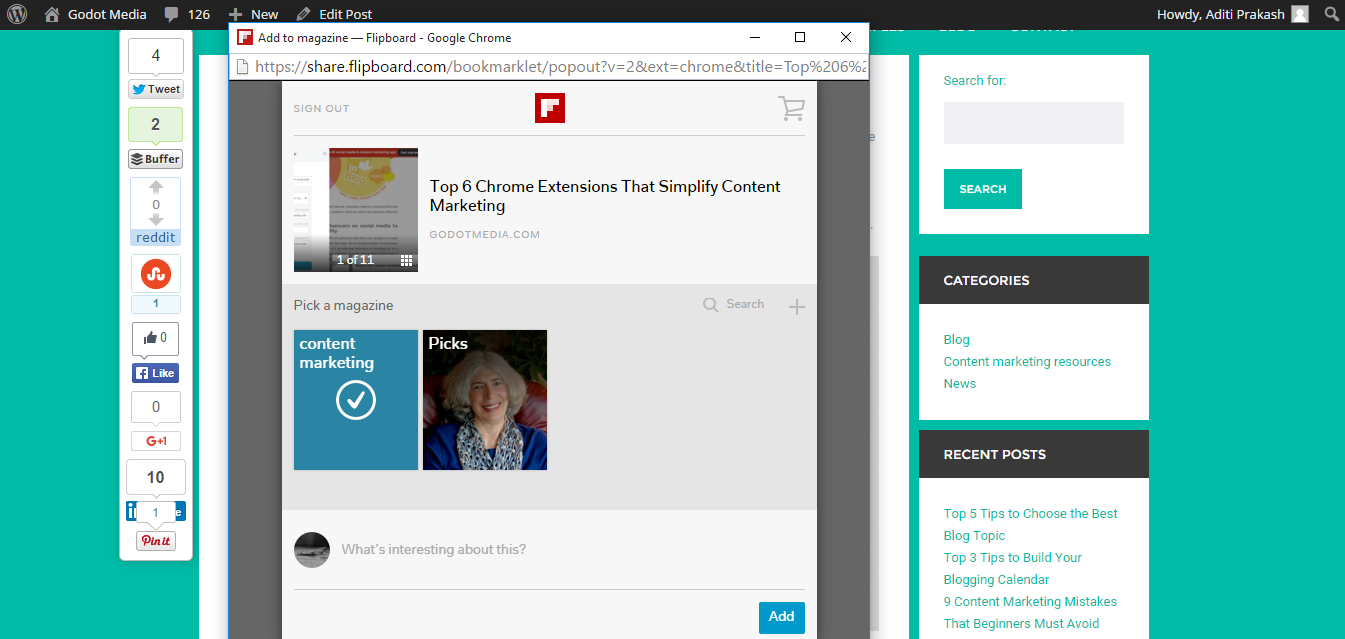Open the Blog category
The image size is (1345, 639).
click(957, 340)
